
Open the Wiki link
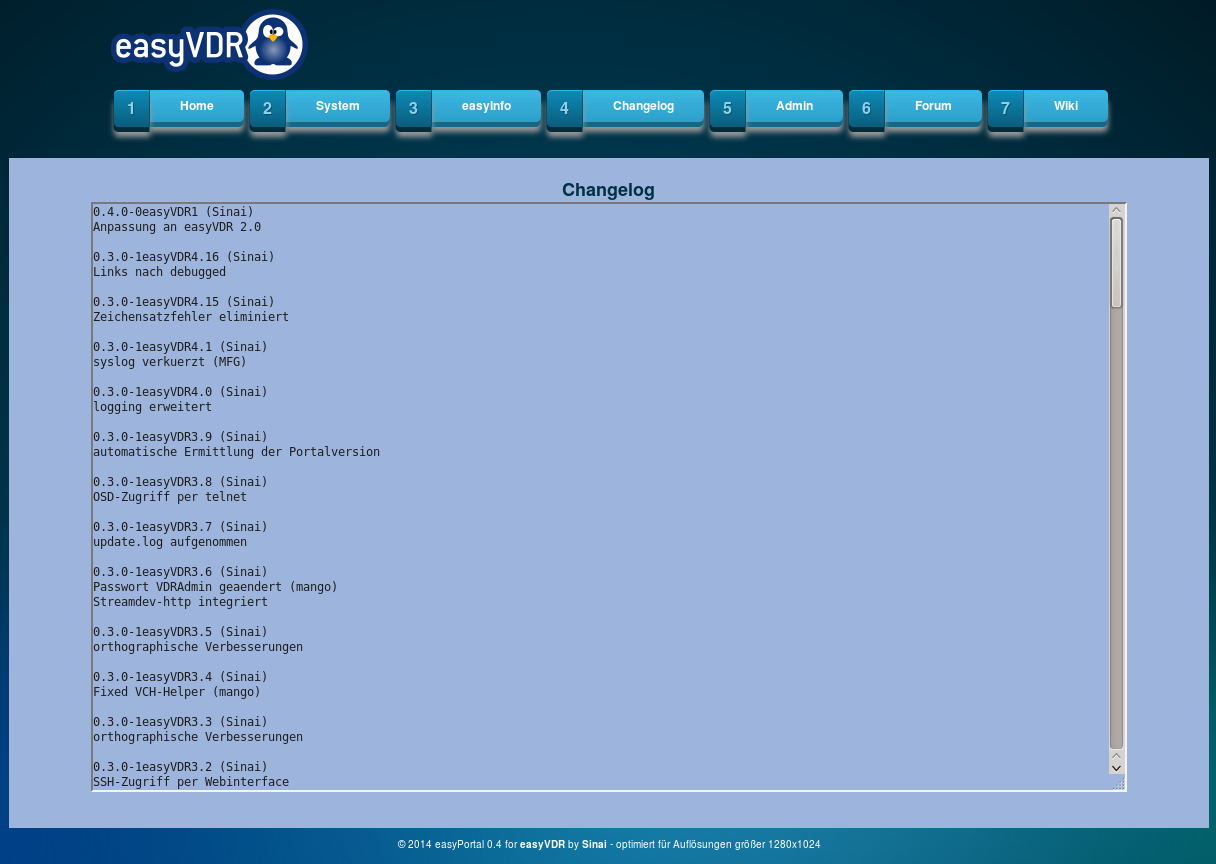(1066, 106)
